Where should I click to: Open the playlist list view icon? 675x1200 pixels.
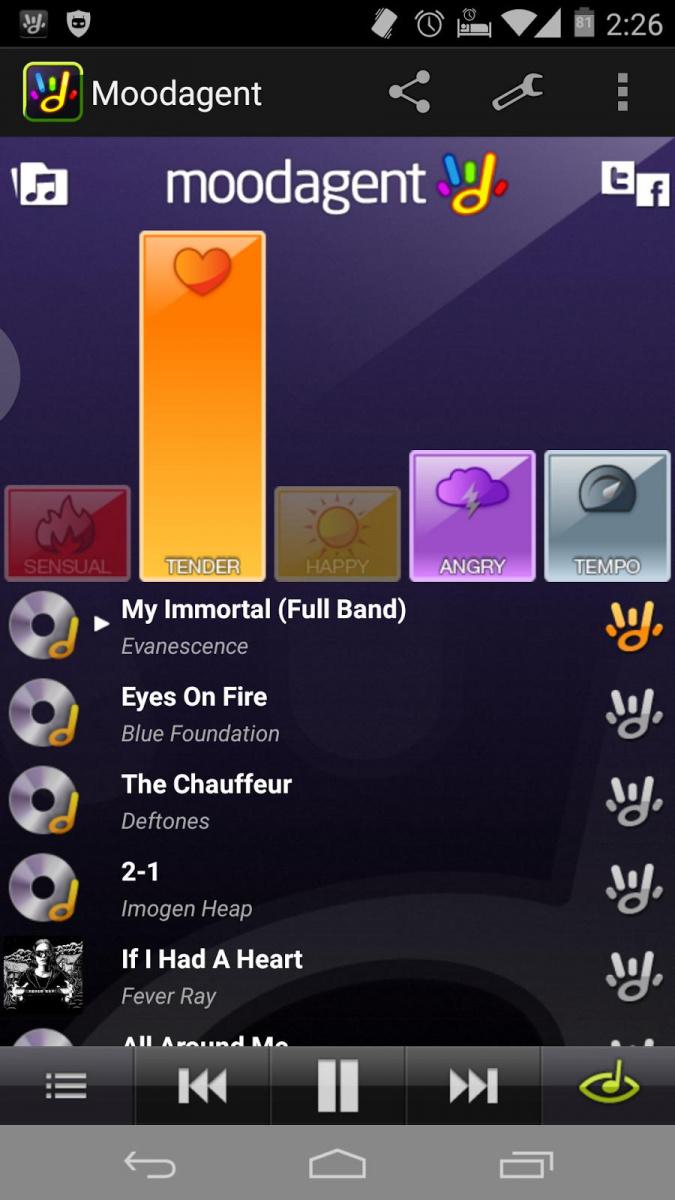66,1086
